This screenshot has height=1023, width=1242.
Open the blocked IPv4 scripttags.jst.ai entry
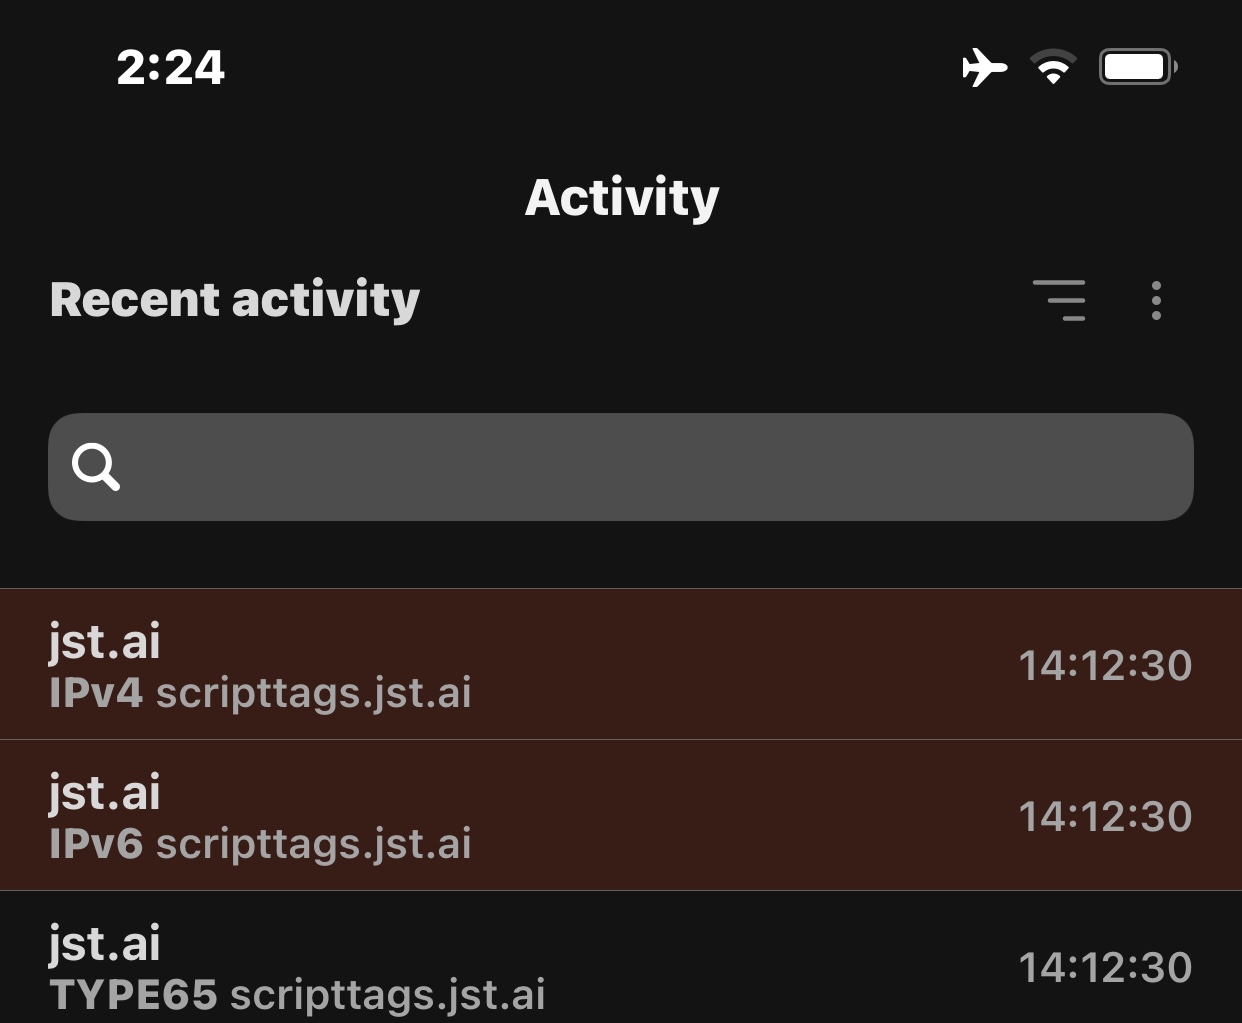click(x=620, y=663)
